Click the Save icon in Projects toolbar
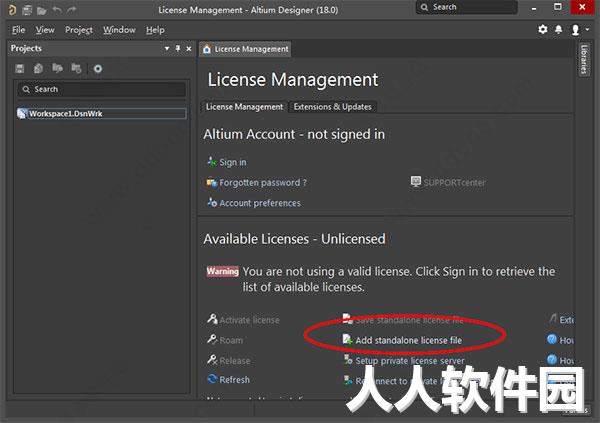The height and width of the screenshot is (423, 600). tap(20, 69)
